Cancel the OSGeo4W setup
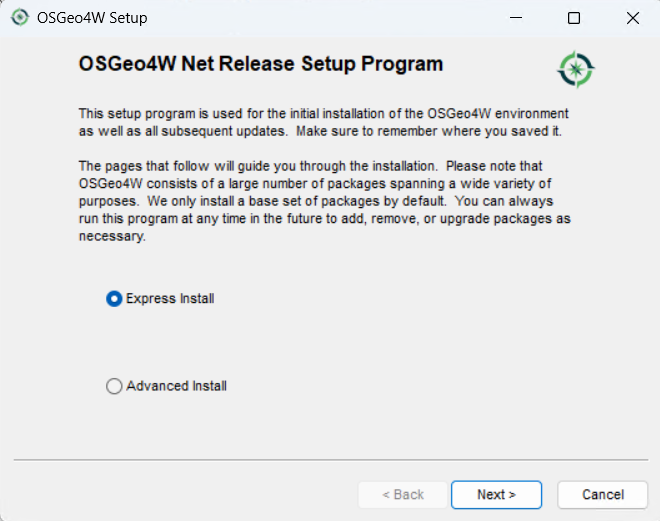Screen dimensions: 660x521 click(x=603, y=494)
